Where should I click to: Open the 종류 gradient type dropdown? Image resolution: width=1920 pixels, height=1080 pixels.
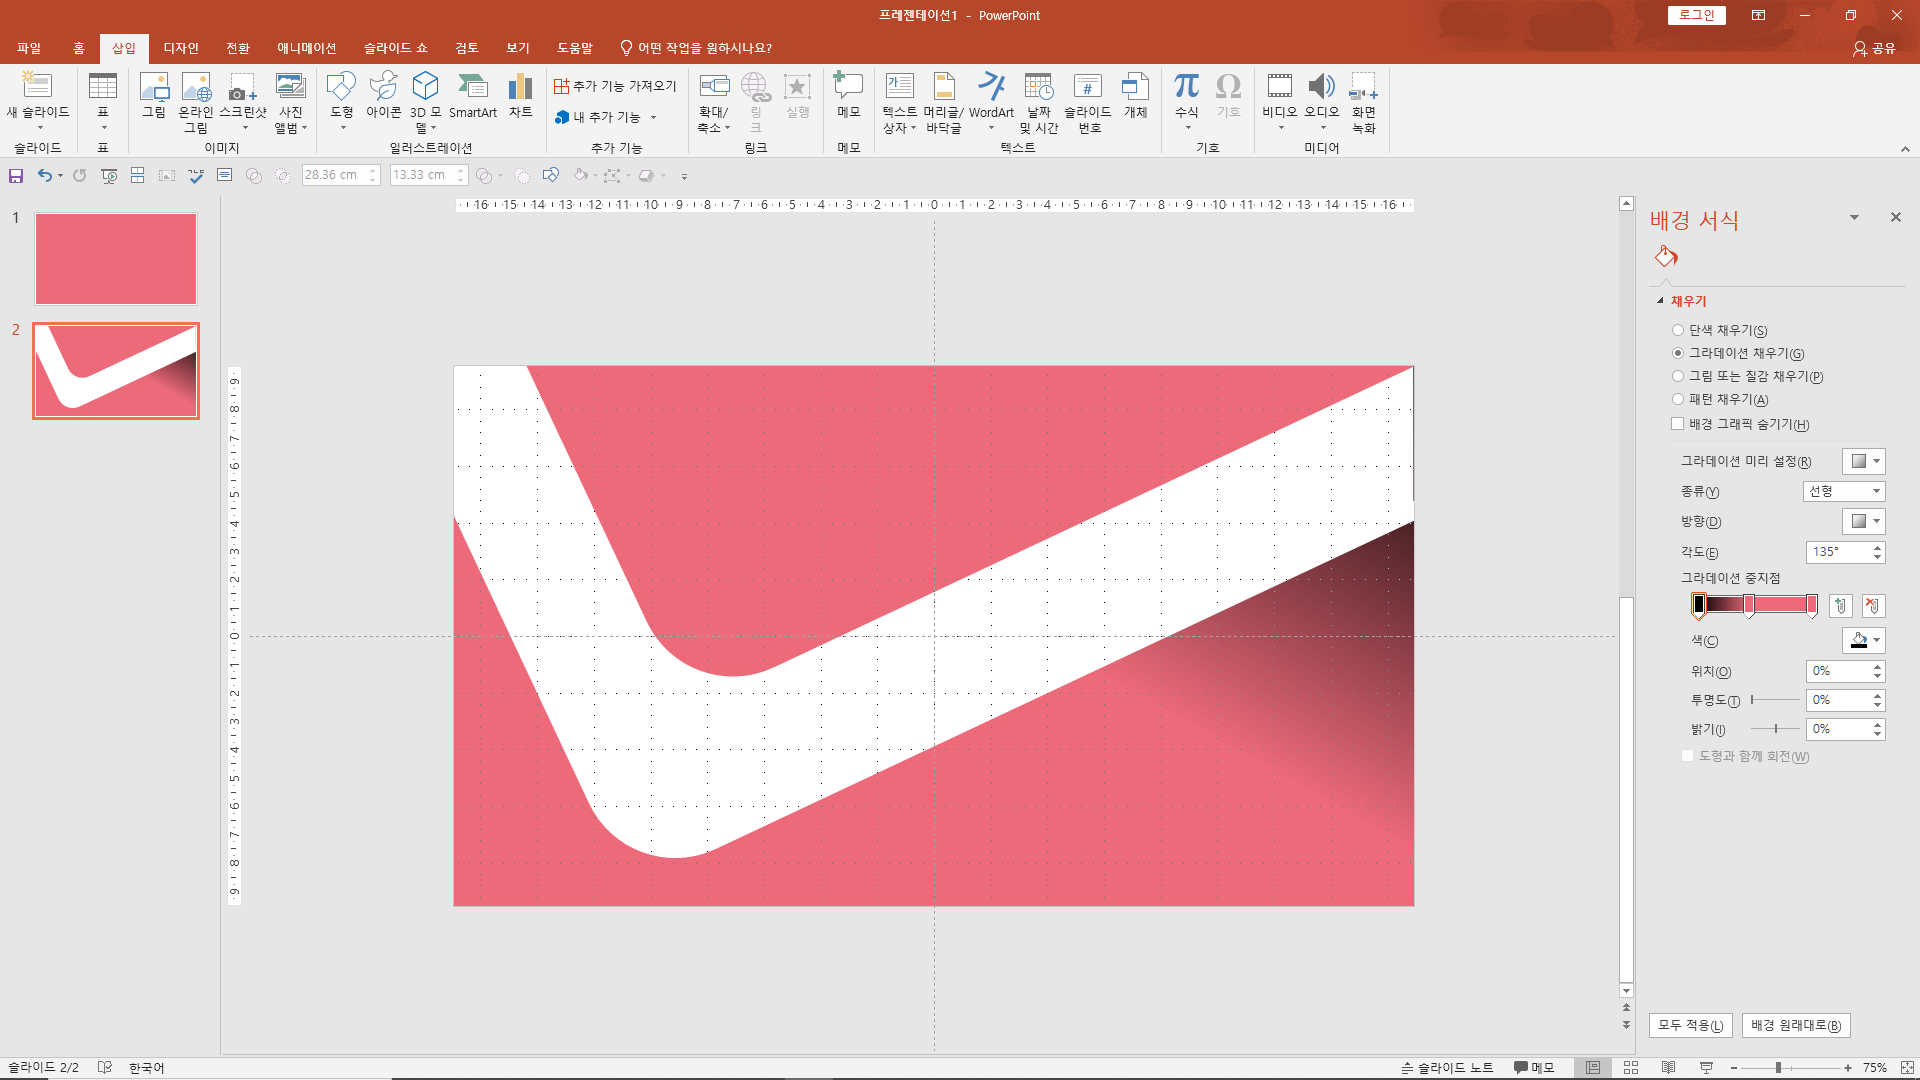1844,491
